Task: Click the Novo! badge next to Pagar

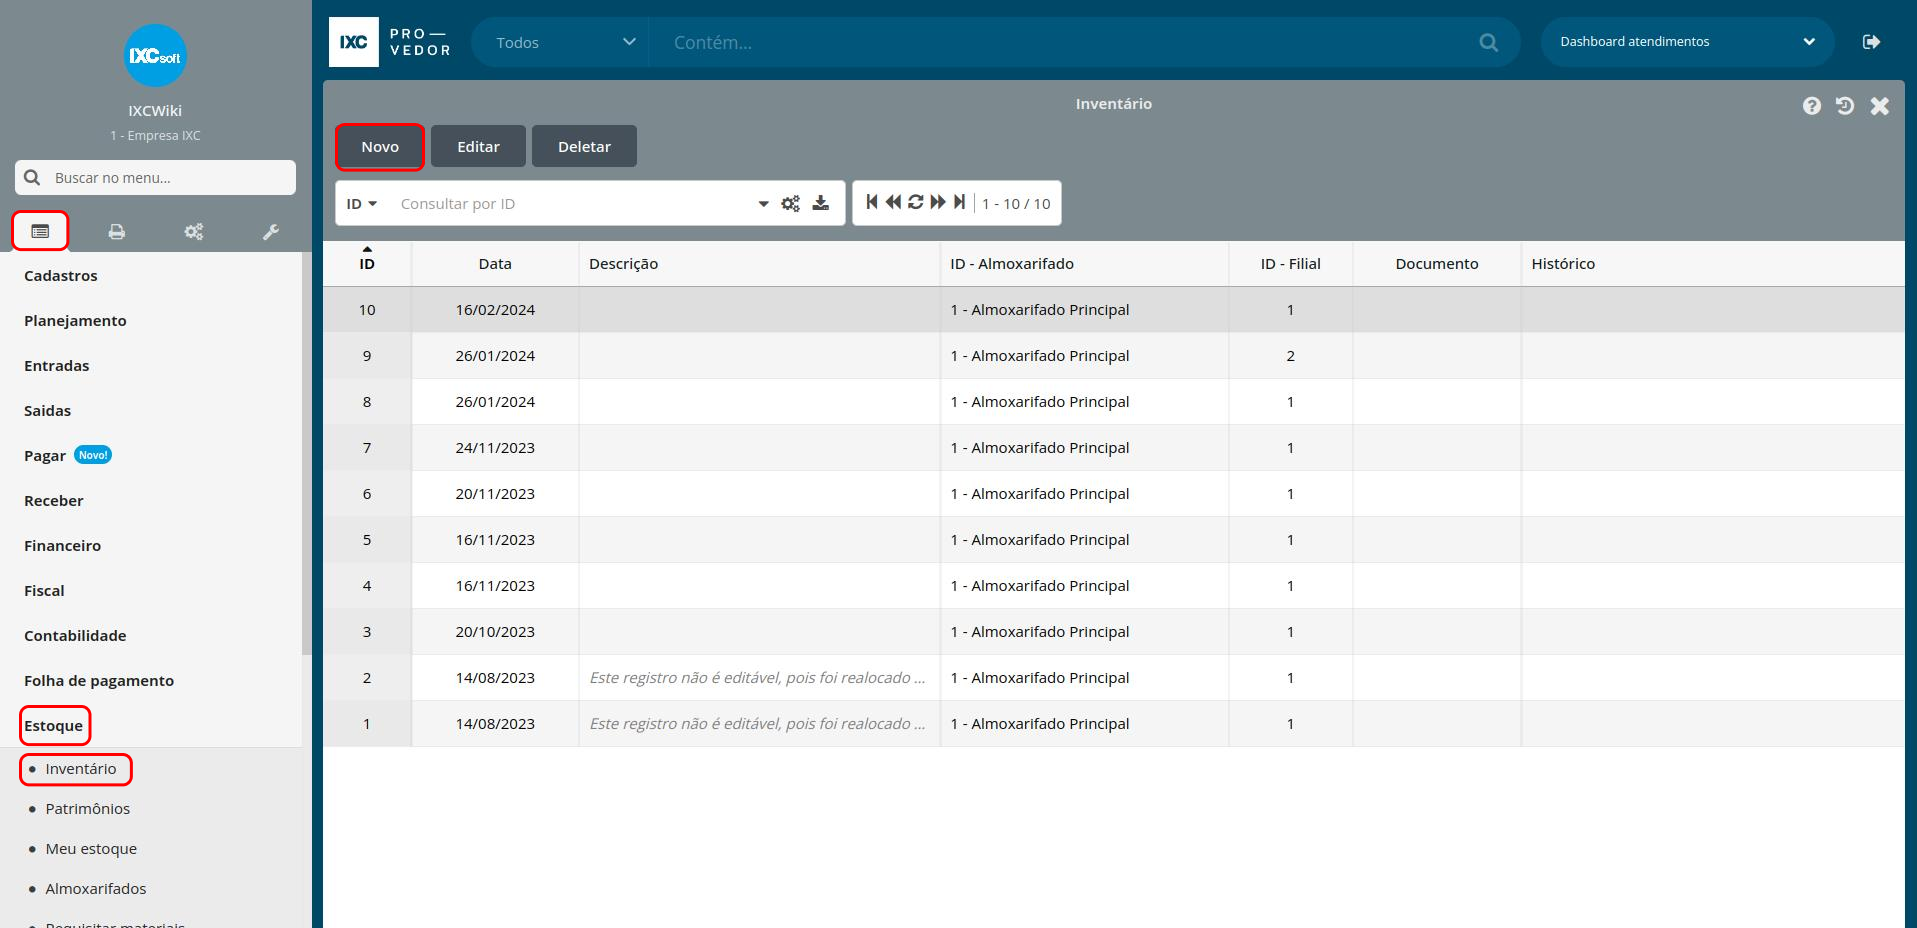Action: [x=93, y=455]
